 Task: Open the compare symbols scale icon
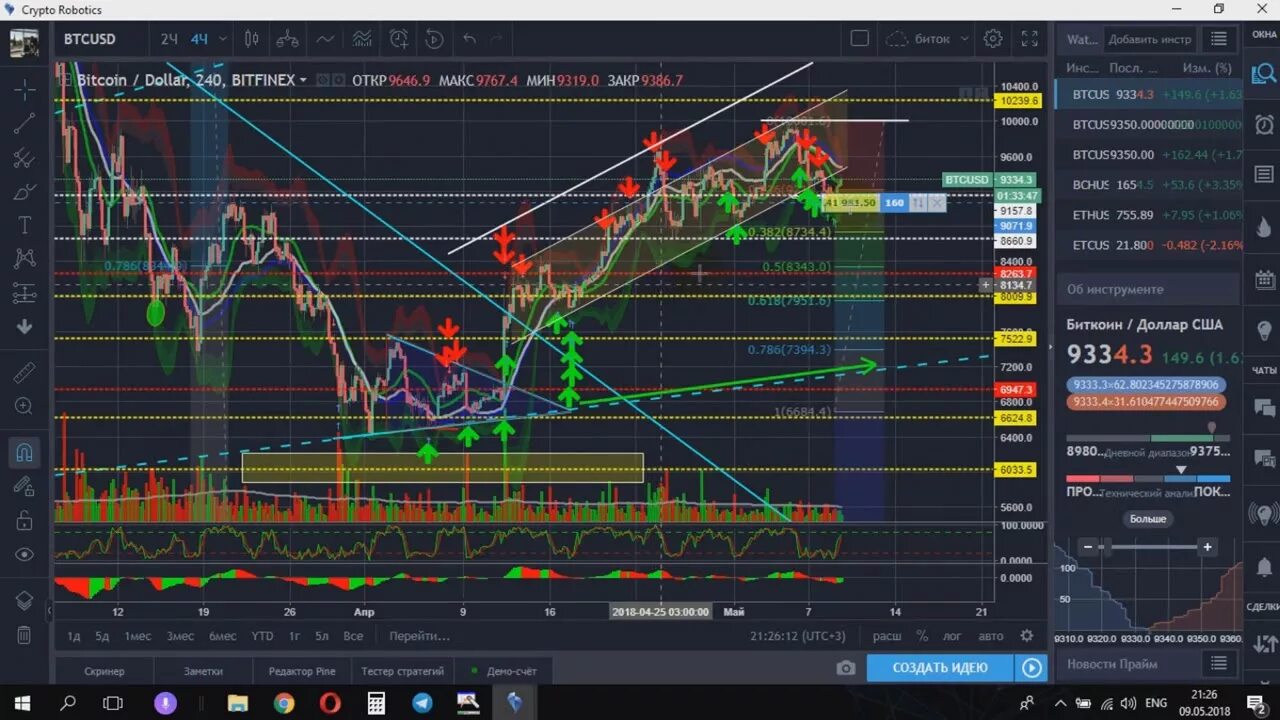[288, 39]
